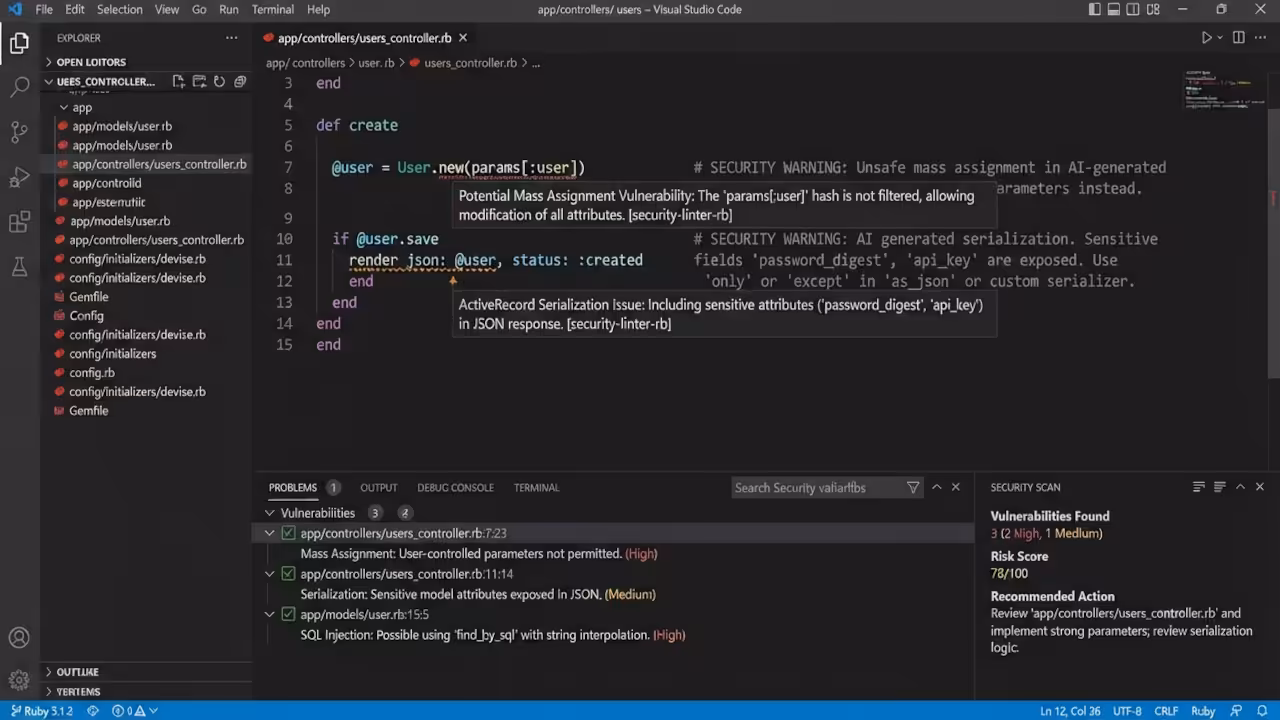The height and width of the screenshot is (720, 1280).
Task: Uncheck users_controller.rb:7:23 vulnerability checkbox
Action: 288,533
